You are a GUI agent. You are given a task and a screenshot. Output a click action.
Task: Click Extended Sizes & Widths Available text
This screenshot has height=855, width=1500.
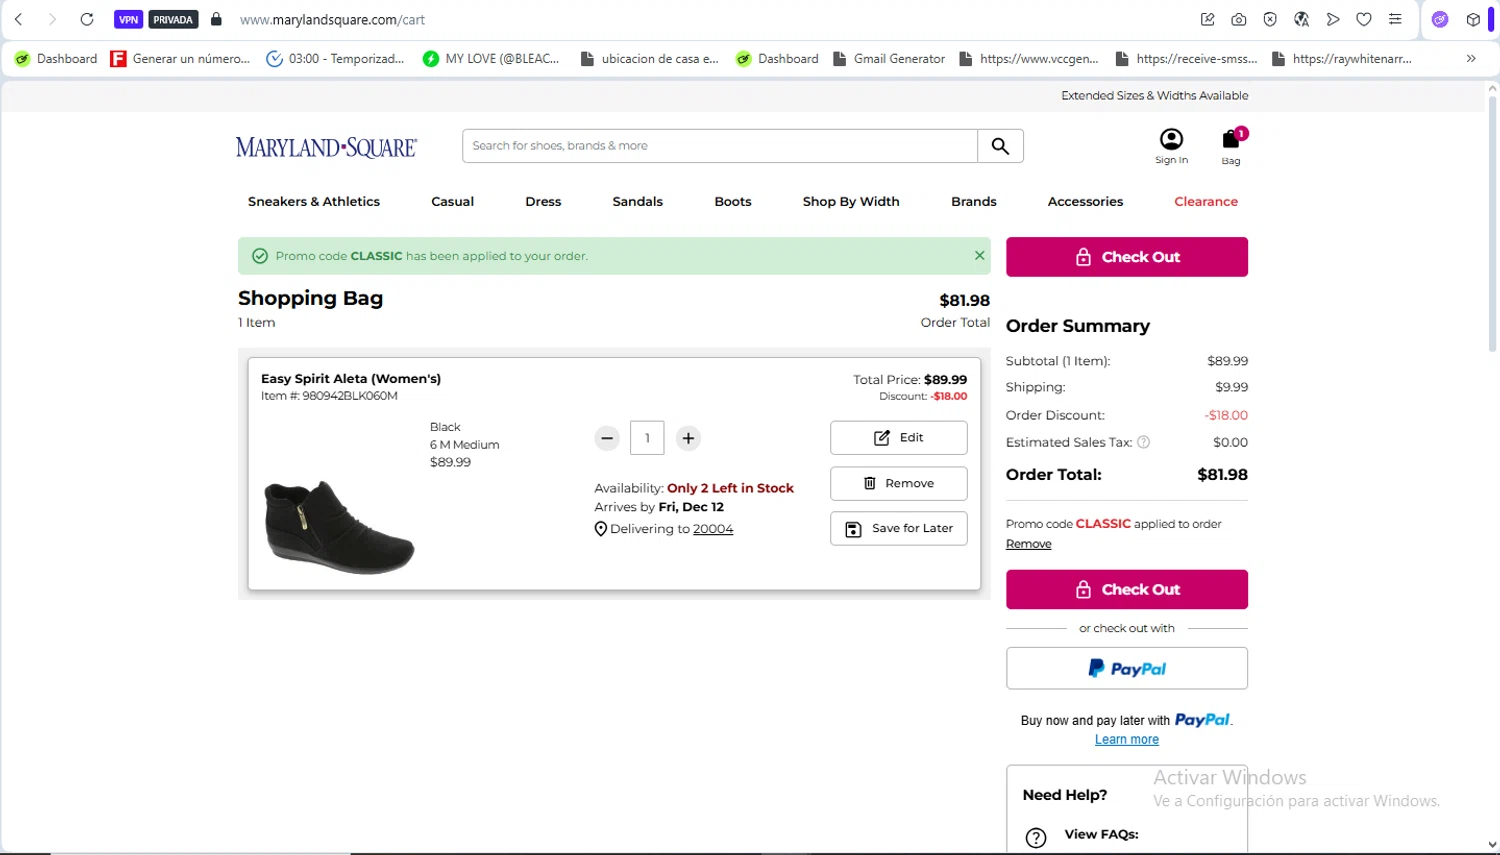click(1154, 96)
